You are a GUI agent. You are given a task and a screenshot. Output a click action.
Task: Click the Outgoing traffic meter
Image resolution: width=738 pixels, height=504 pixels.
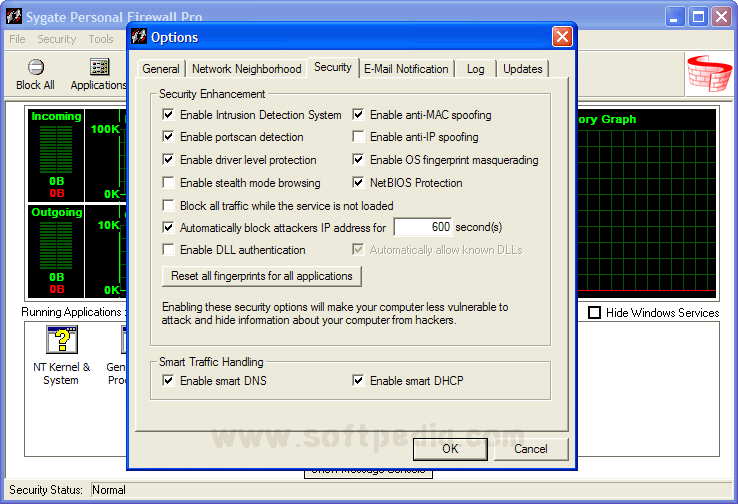pos(56,251)
